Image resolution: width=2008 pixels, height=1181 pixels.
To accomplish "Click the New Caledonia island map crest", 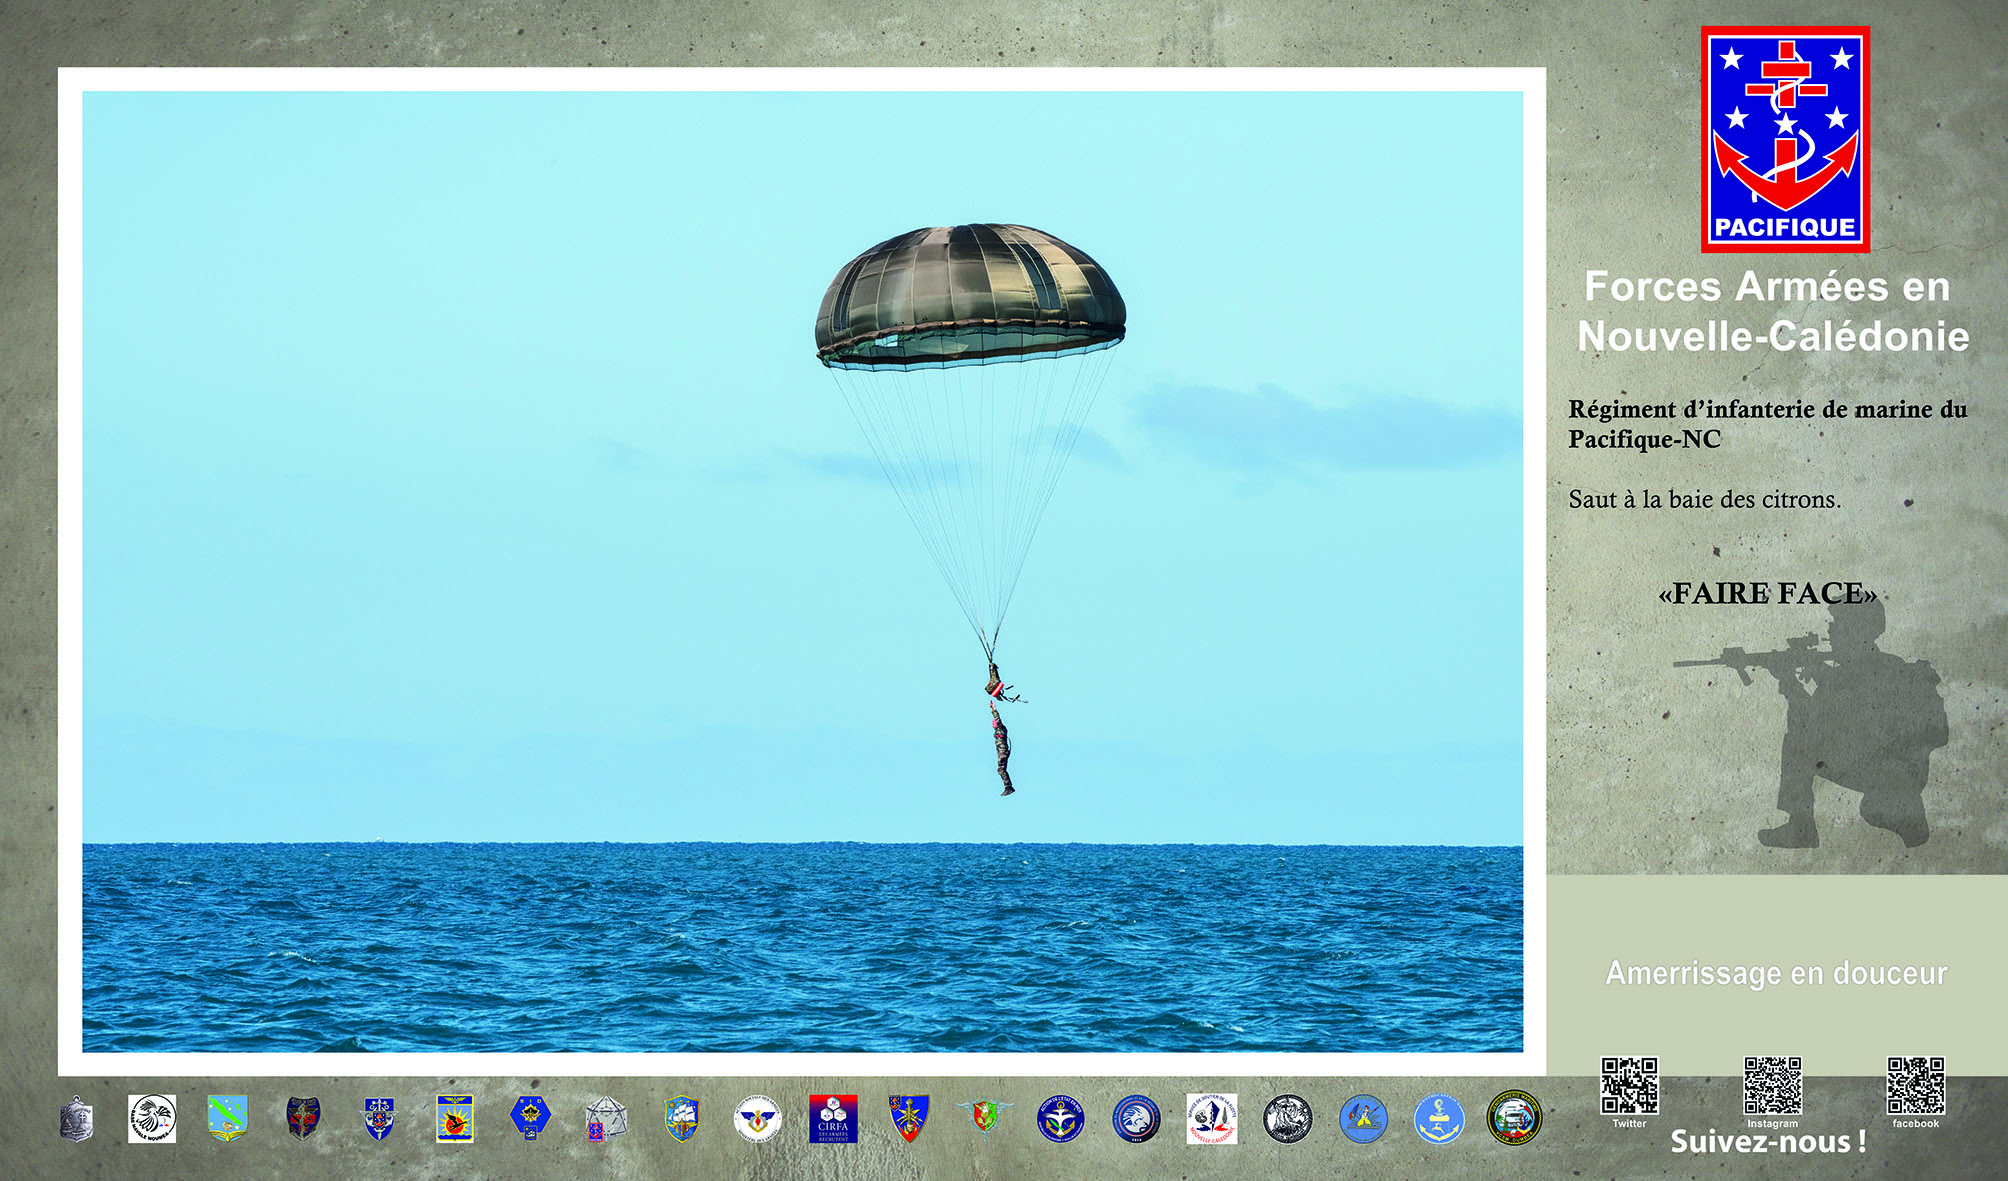I will [x=228, y=1118].
